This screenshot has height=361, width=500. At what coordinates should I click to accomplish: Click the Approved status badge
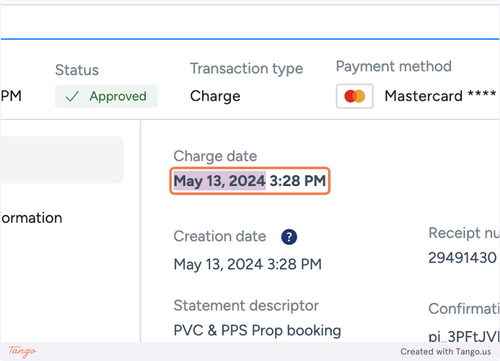[106, 96]
